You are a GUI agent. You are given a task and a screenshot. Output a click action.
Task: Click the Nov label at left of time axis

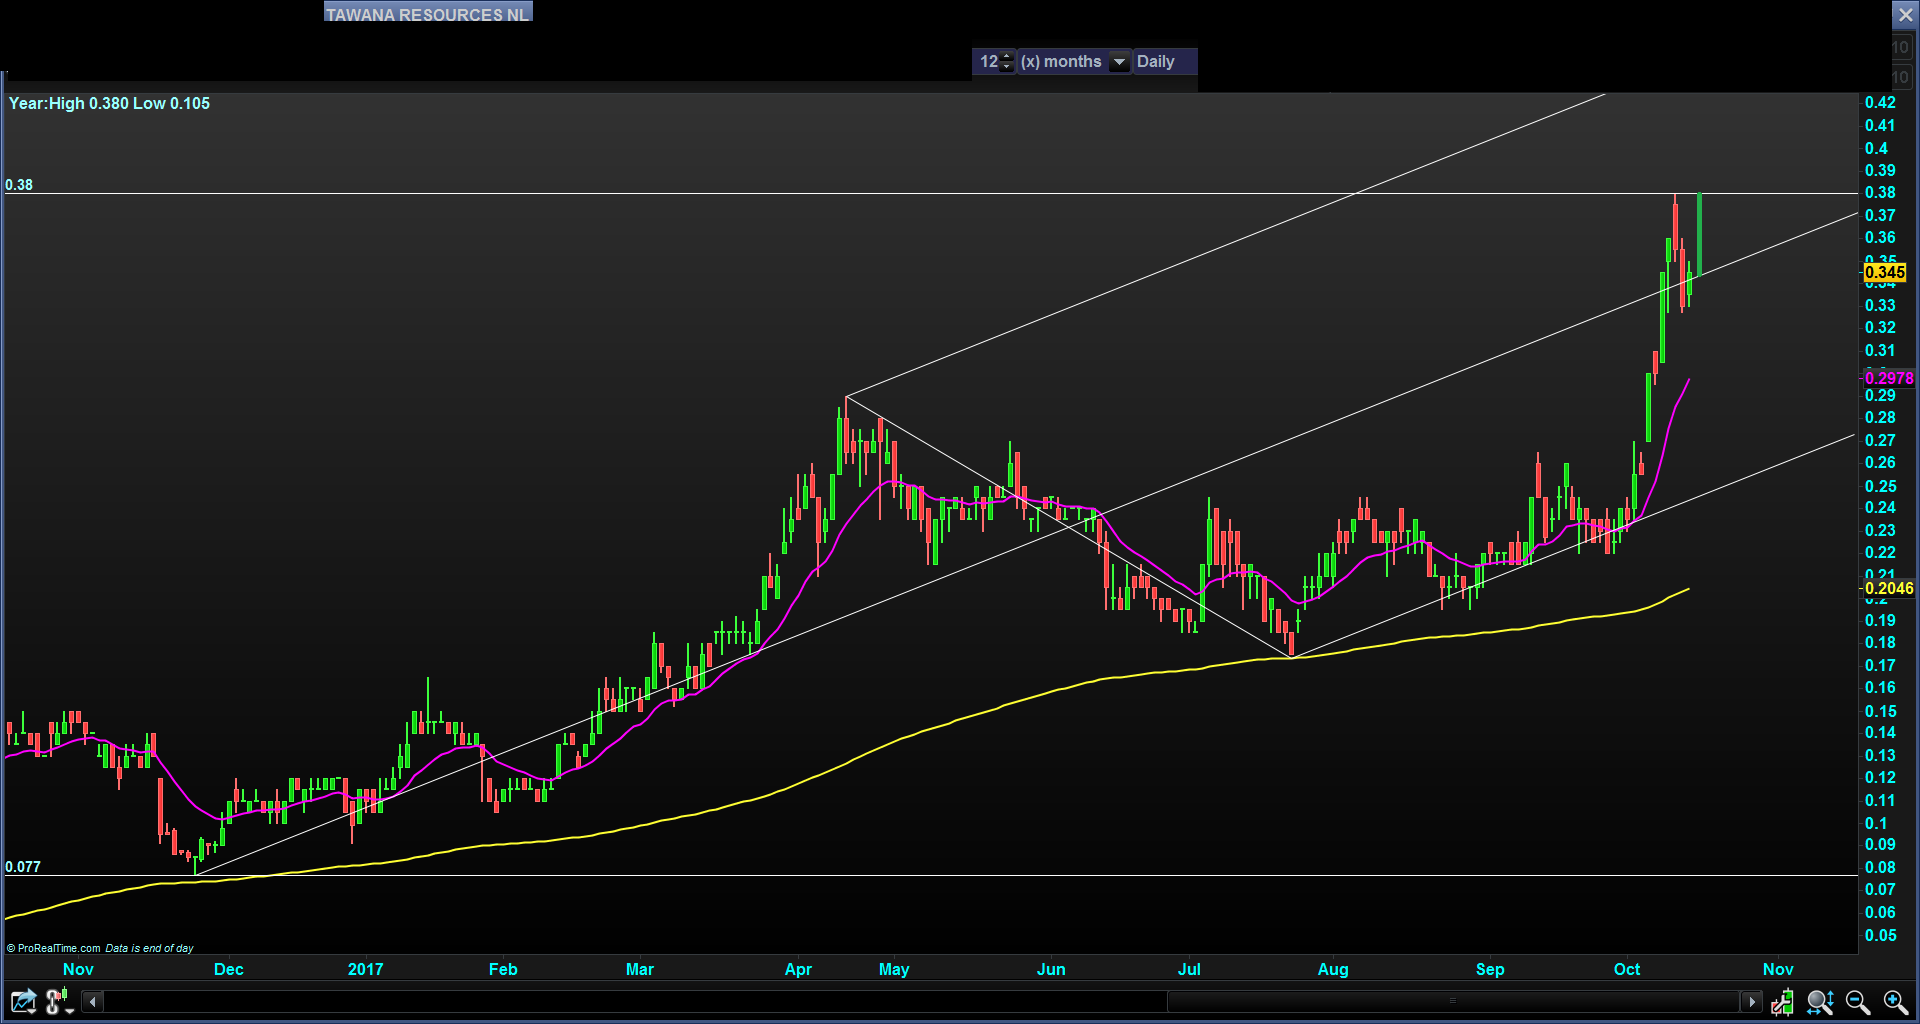point(78,969)
